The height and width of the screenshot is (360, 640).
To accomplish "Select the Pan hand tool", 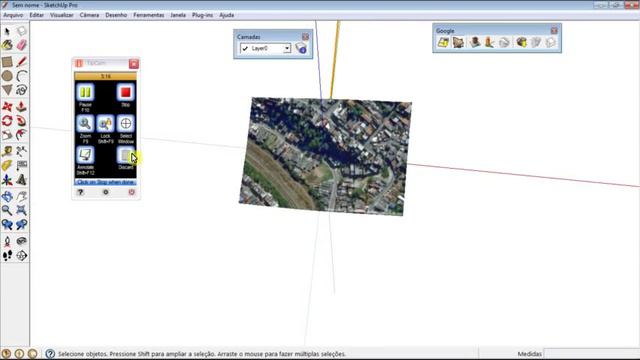I will (x=22, y=196).
